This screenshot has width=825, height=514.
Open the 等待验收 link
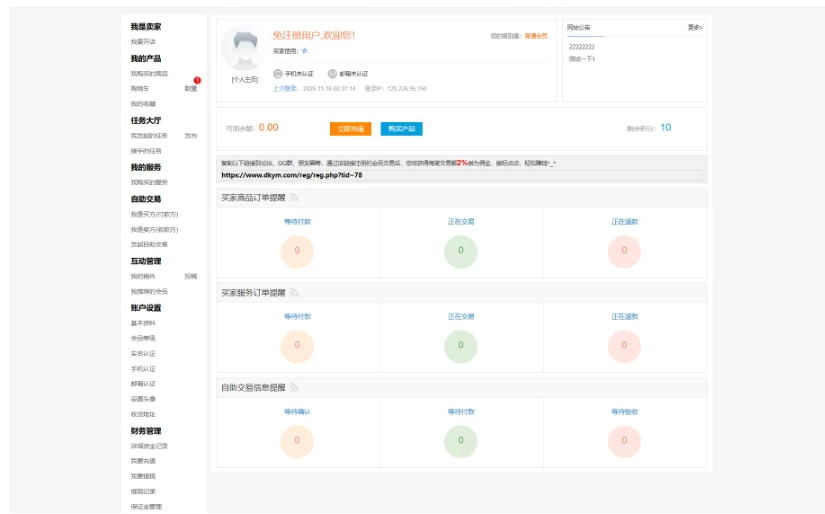625,412
